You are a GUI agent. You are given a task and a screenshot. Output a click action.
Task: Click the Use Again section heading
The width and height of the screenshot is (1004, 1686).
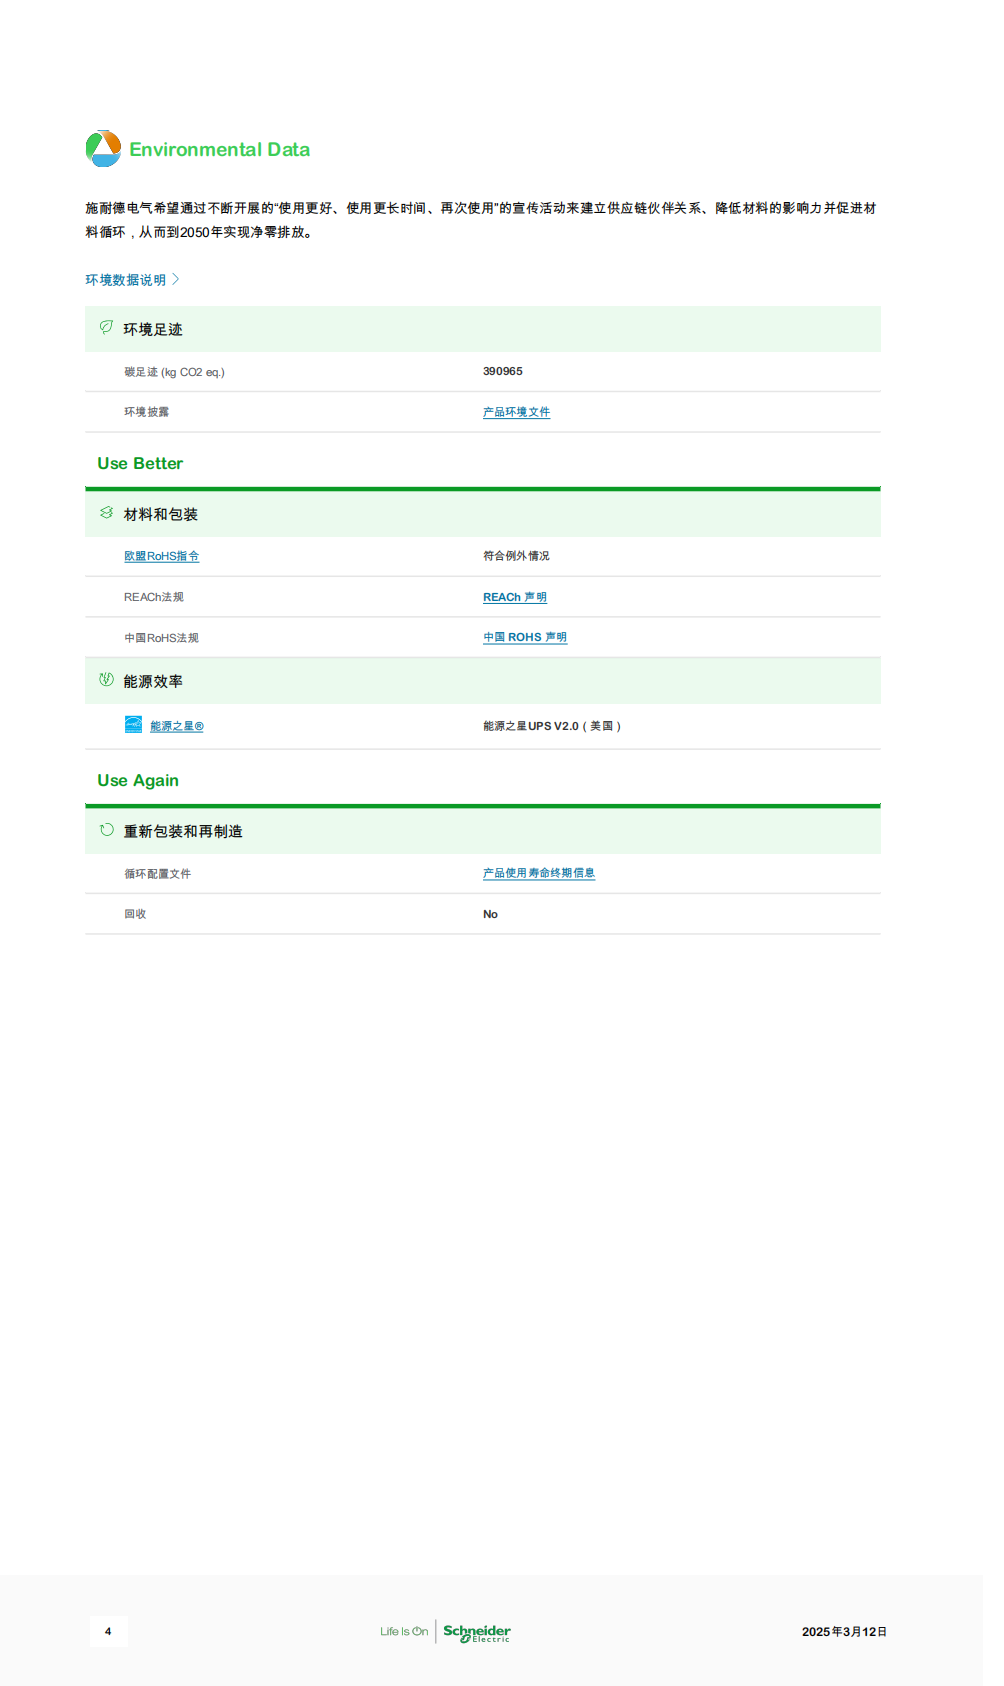click(x=138, y=781)
